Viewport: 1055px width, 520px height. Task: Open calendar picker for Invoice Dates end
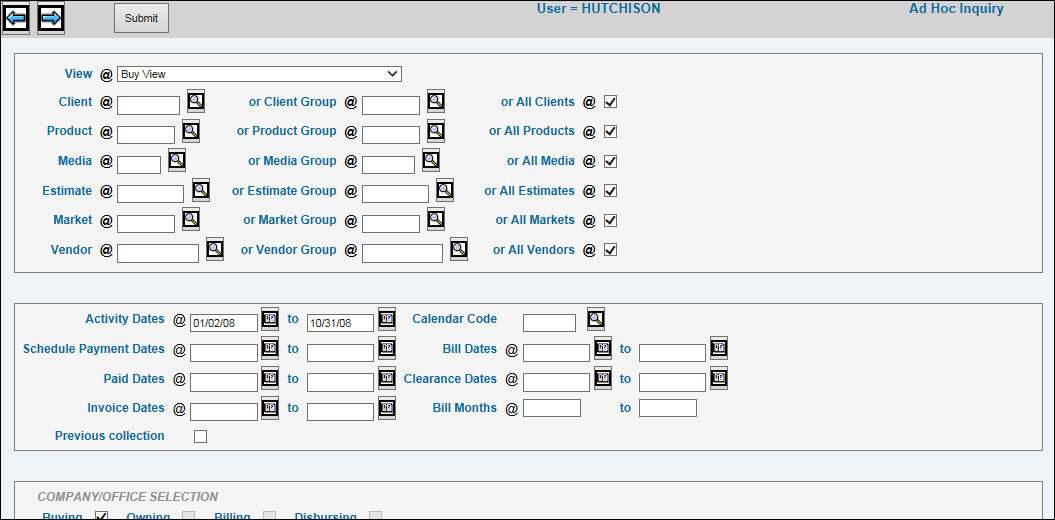coord(387,408)
